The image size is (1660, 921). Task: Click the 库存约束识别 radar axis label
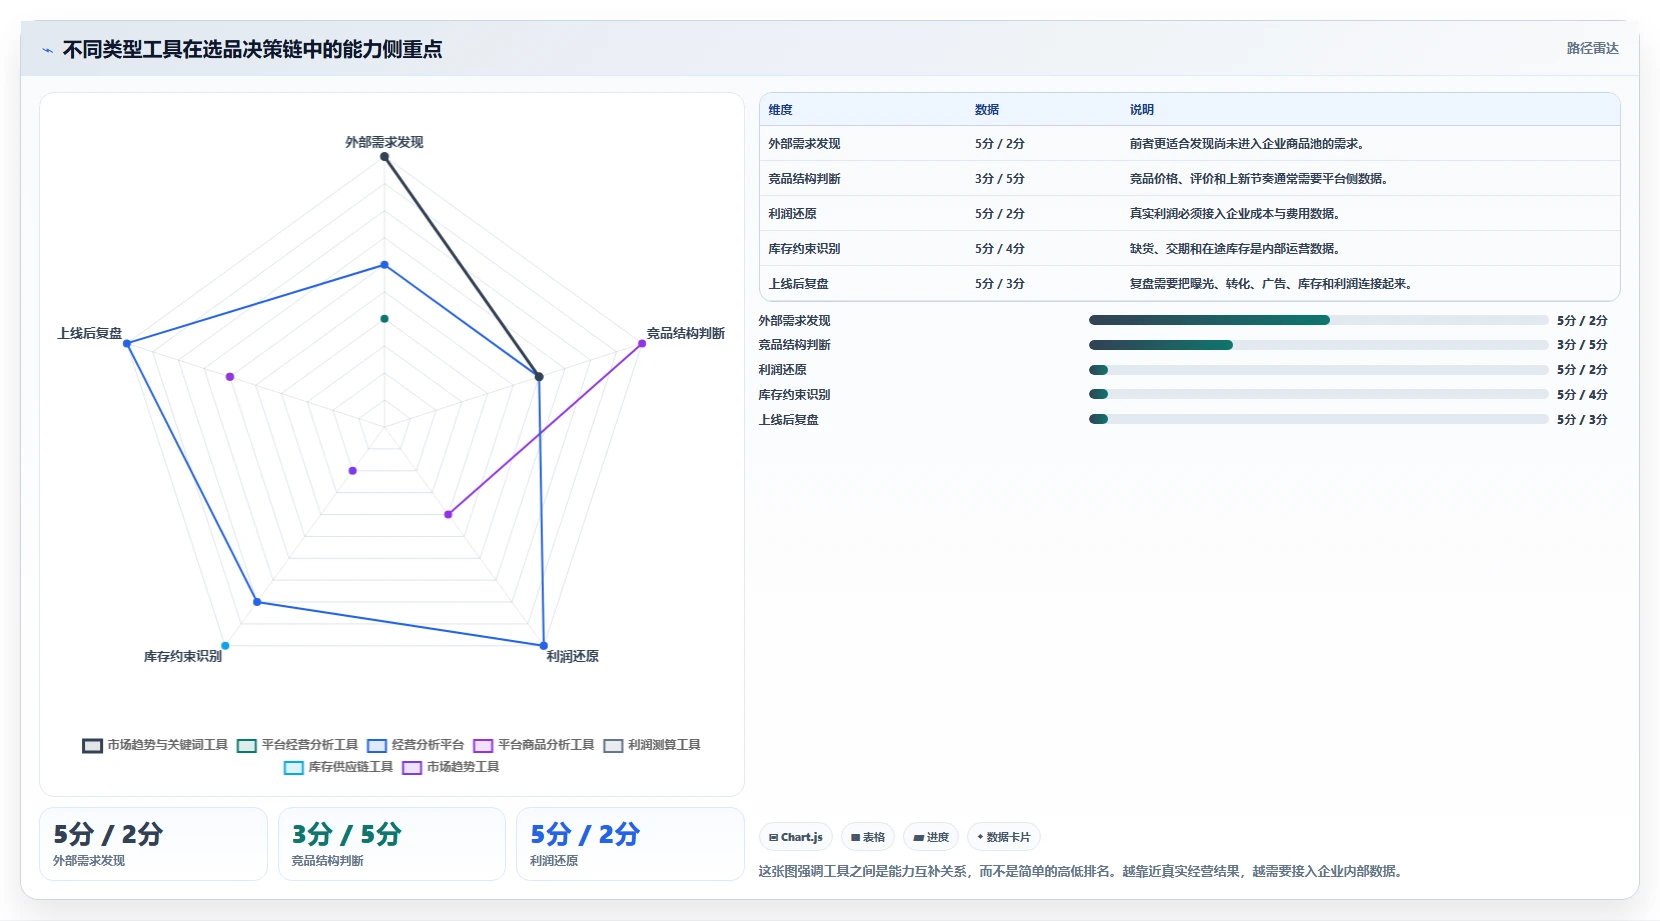pyautogui.click(x=183, y=656)
